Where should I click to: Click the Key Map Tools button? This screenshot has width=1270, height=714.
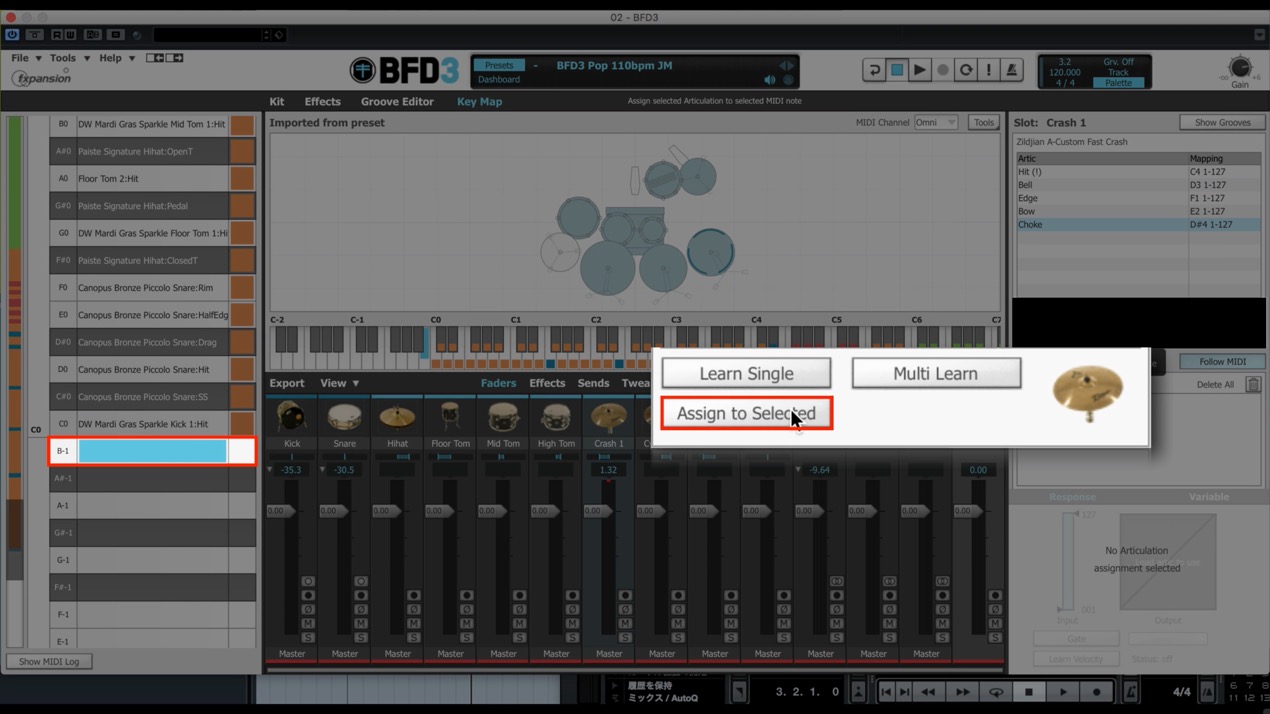984,122
